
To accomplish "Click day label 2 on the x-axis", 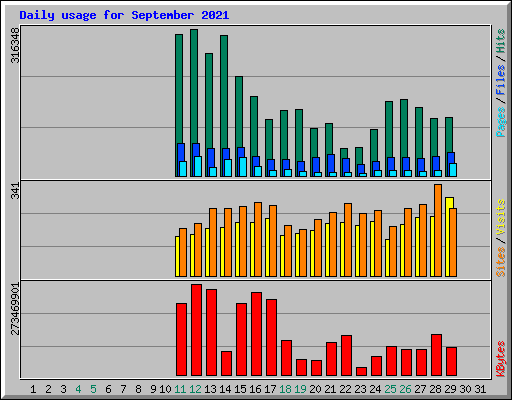I will tap(48, 389).
